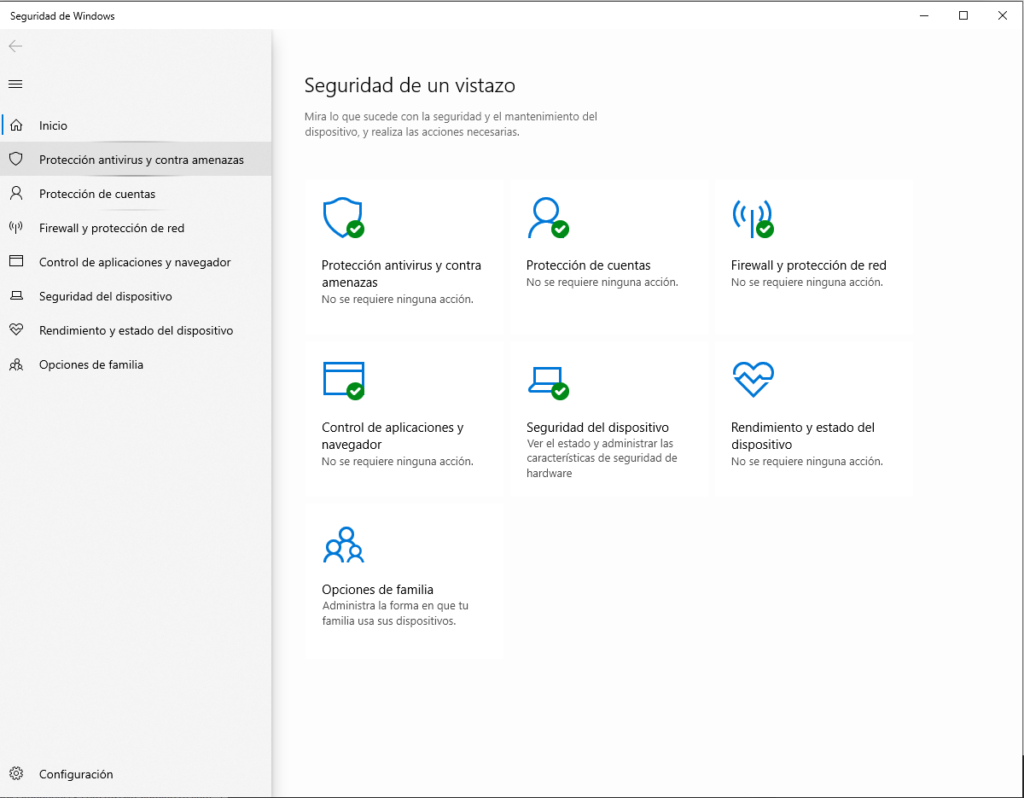
Task: Click the gear icon next to Configuración
Action: (16, 773)
